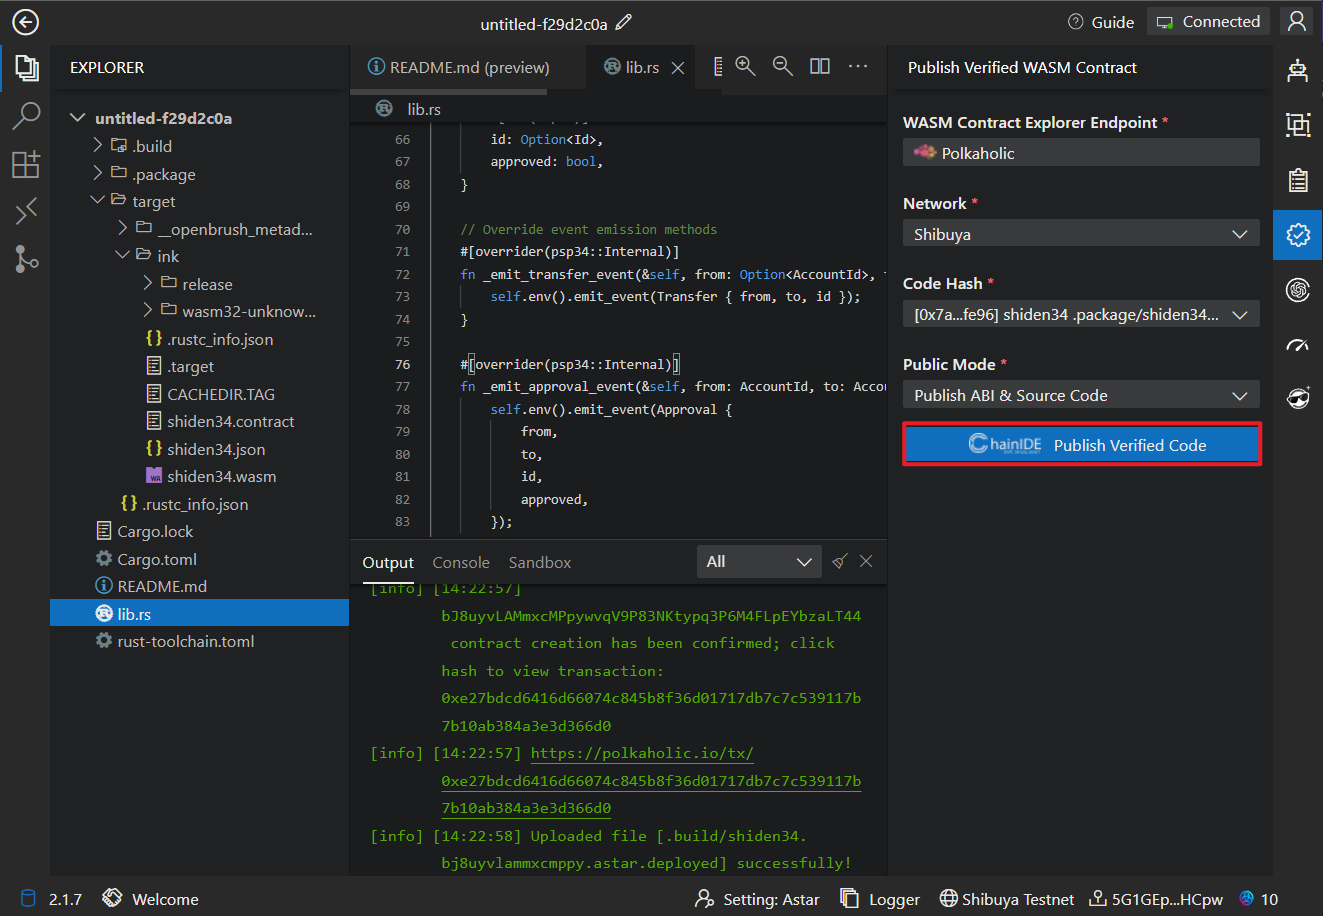Image resolution: width=1323 pixels, height=916 pixels.
Task: Select the Polkaholic explorer endpoint field
Action: (1080, 153)
